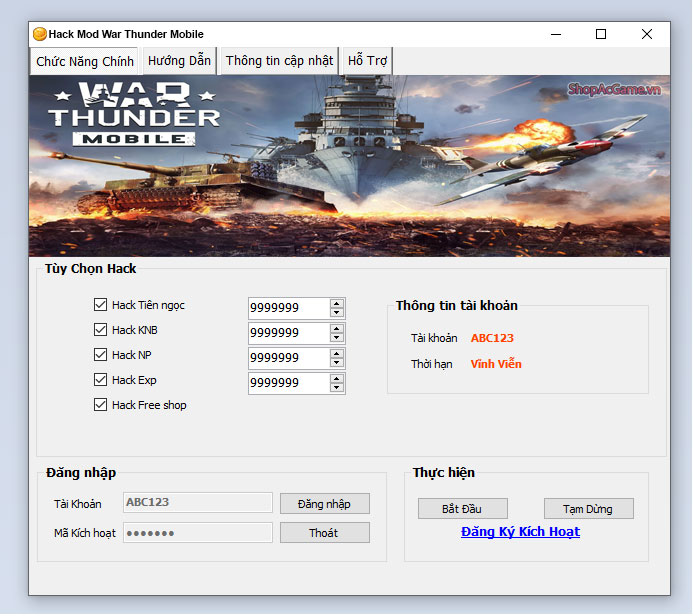Focus the Hack NP amount field

click(x=289, y=358)
